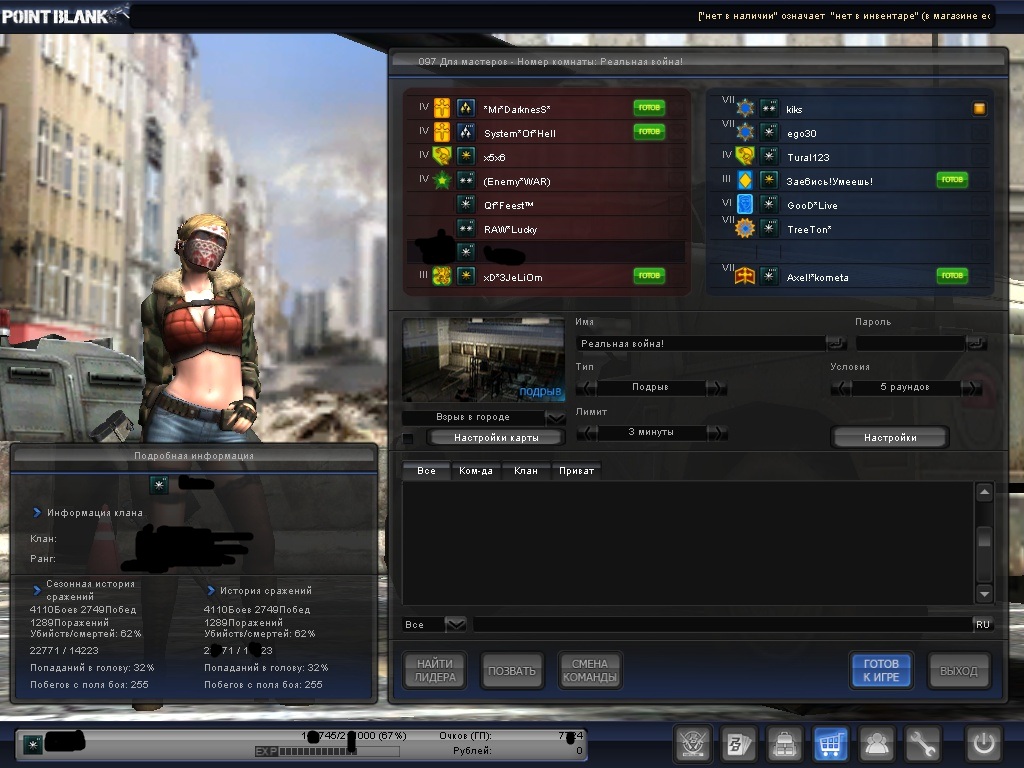This screenshot has height=768, width=1024.
Task: Open settings with the wrench icon
Action: (x=924, y=744)
